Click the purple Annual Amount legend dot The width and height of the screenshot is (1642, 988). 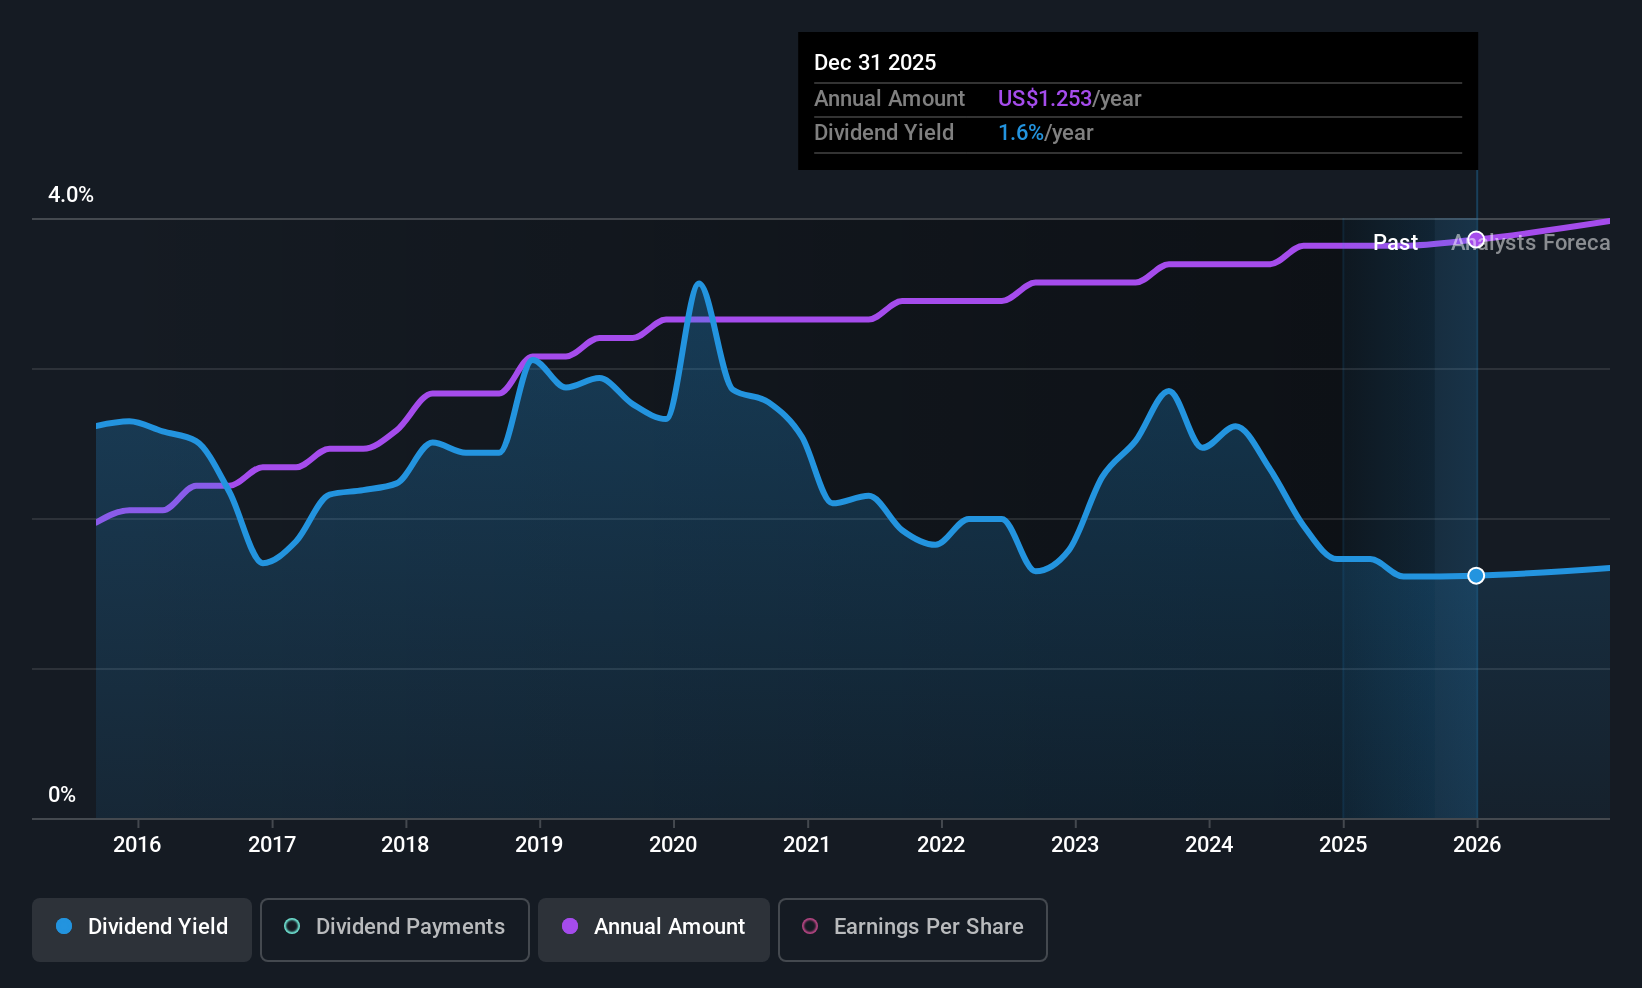coord(570,927)
